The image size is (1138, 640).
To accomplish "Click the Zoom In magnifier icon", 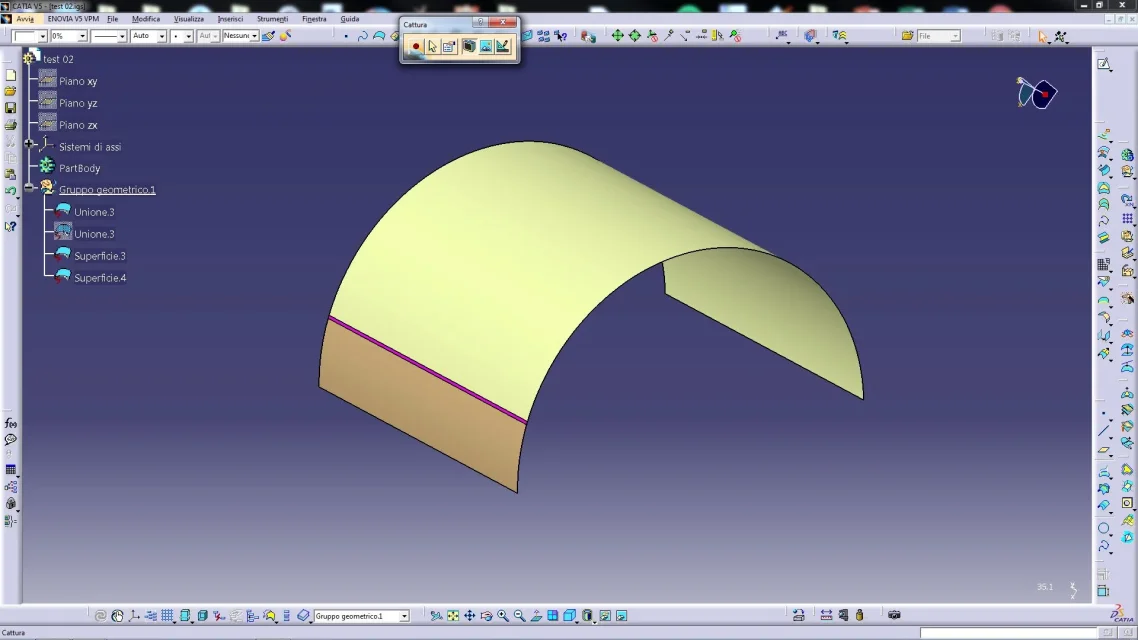I will 503,616.
